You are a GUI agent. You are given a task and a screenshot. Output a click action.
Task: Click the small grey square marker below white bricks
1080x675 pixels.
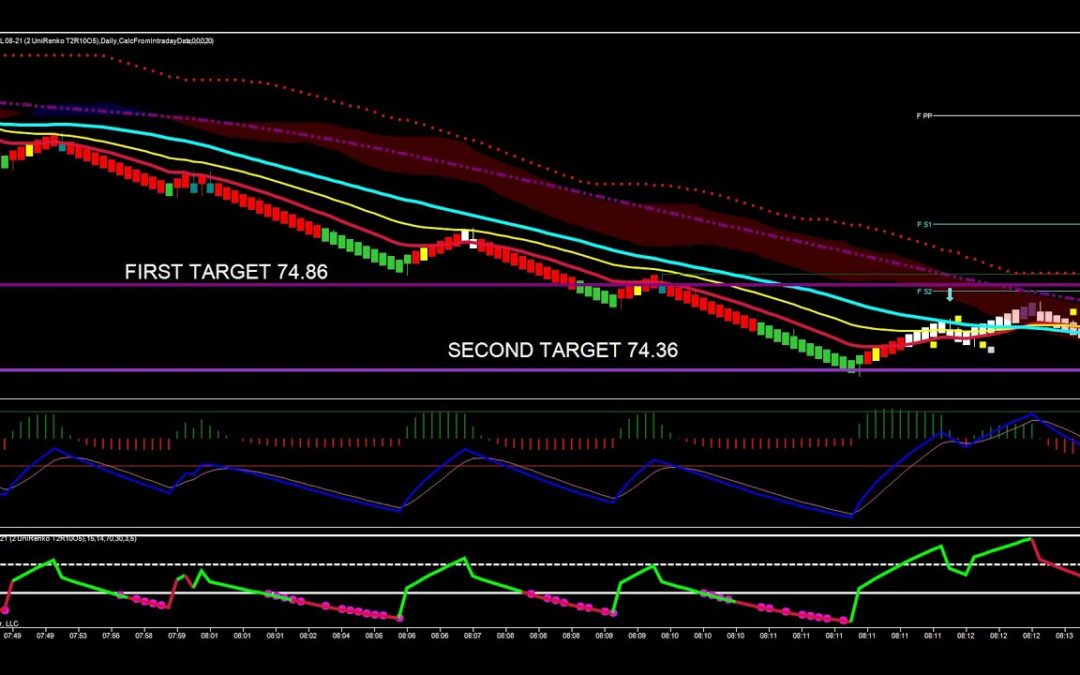[x=991, y=350]
